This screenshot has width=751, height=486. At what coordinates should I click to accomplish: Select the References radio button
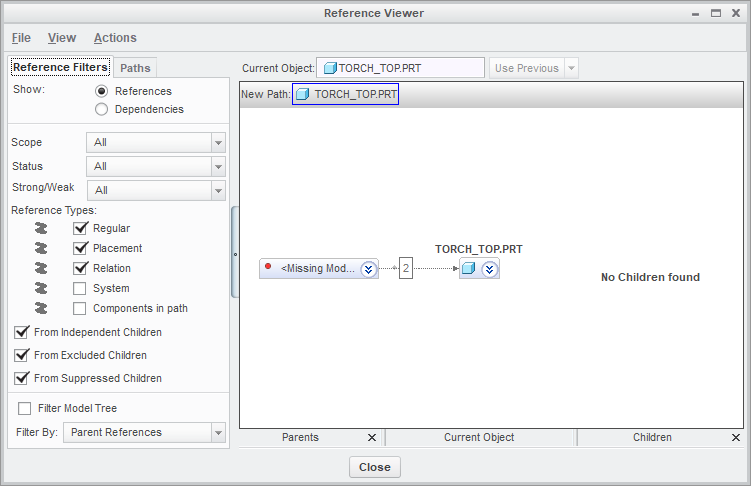[101, 91]
